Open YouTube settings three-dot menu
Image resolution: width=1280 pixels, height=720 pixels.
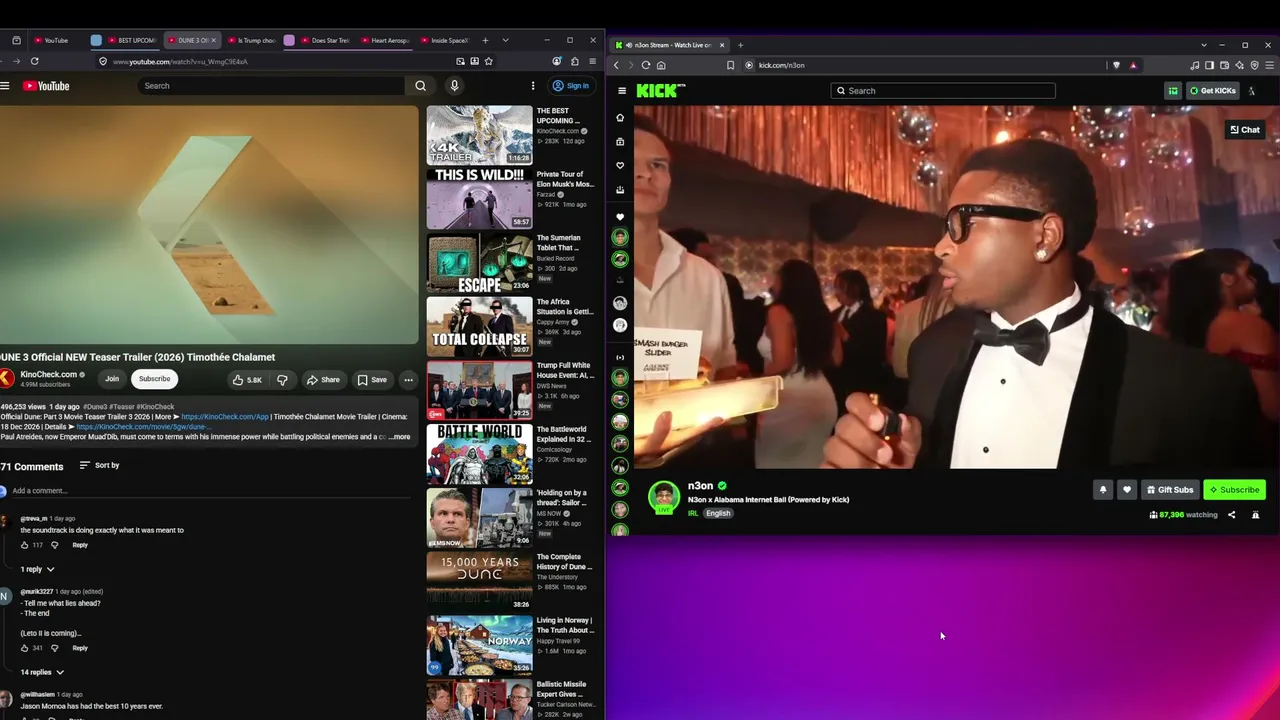[x=533, y=86]
